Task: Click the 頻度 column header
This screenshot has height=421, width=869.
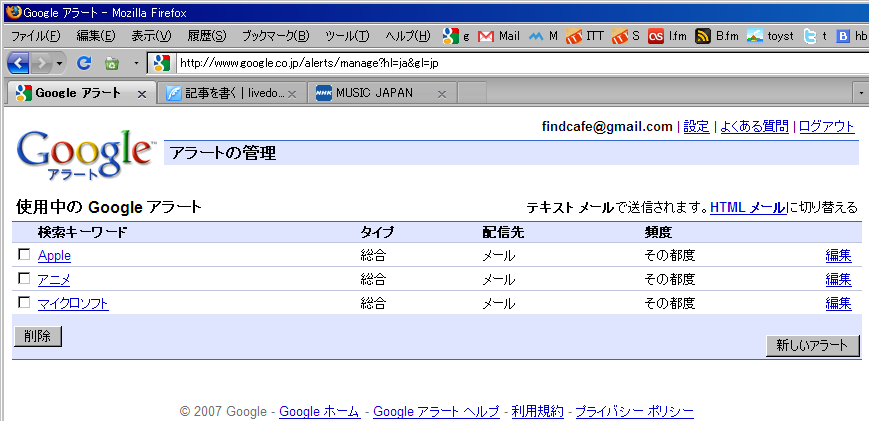Action: pos(658,232)
